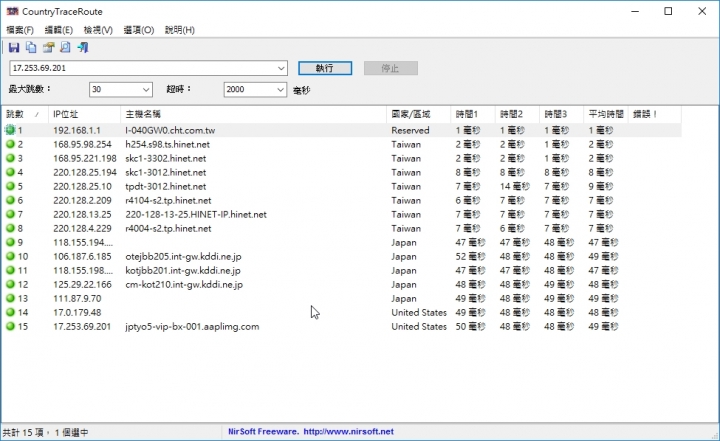Sort by the 平均時間 column header
The height and width of the screenshot is (441, 720).
605,114
